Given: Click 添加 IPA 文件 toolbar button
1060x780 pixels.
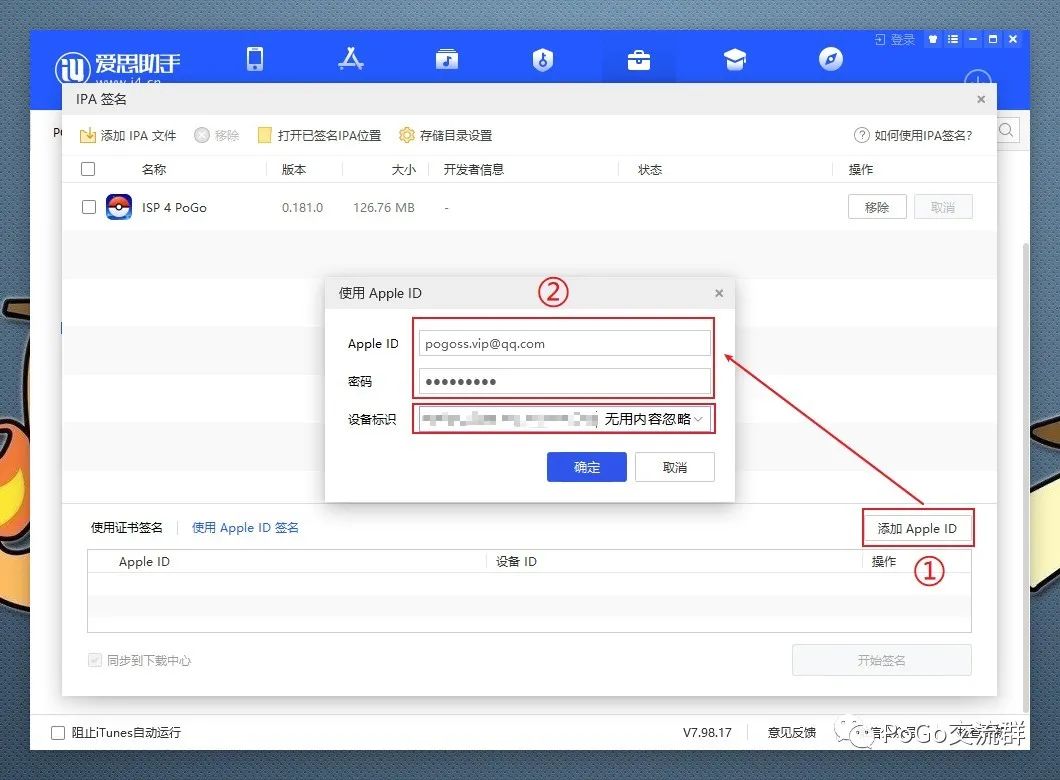Looking at the screenshot, I should coord(128,135).
